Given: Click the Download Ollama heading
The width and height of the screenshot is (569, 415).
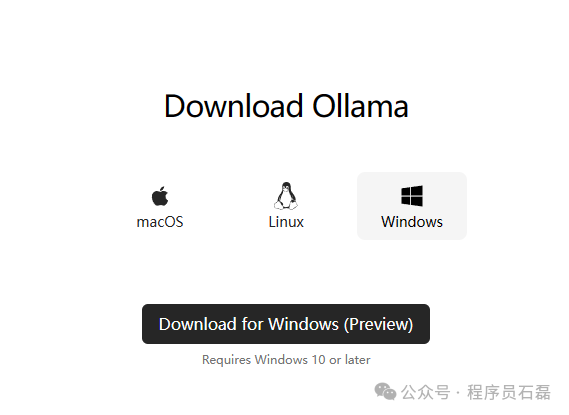Looking at the screenshot, I should point(286,106).
